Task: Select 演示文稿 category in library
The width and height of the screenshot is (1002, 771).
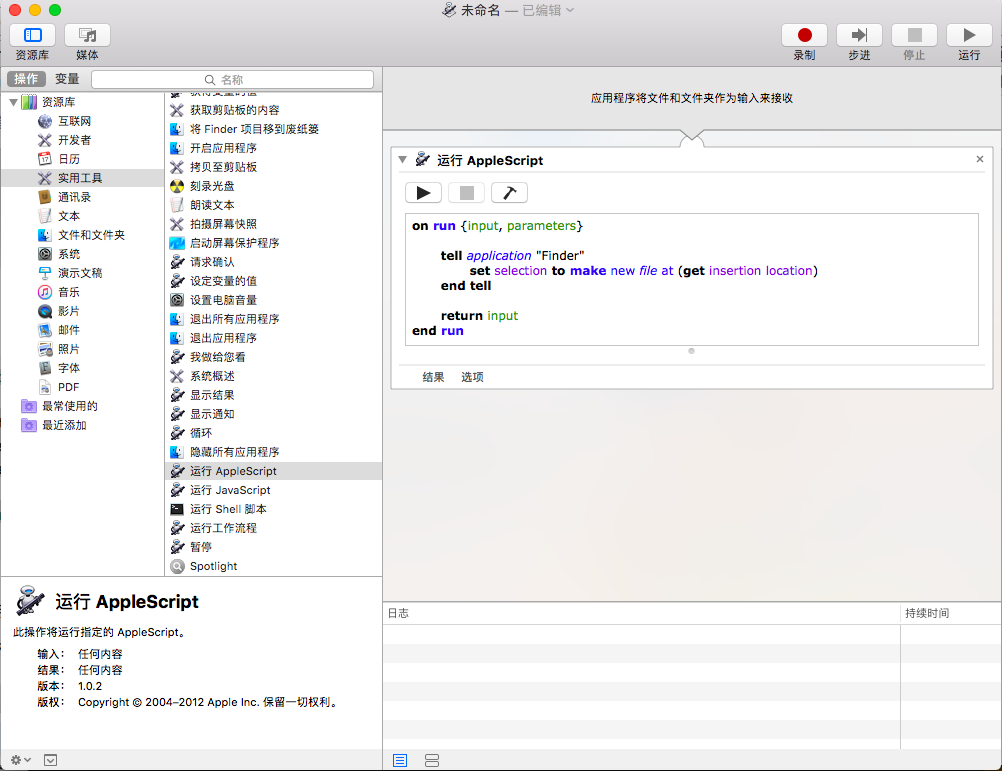Action: coord(82,273)
